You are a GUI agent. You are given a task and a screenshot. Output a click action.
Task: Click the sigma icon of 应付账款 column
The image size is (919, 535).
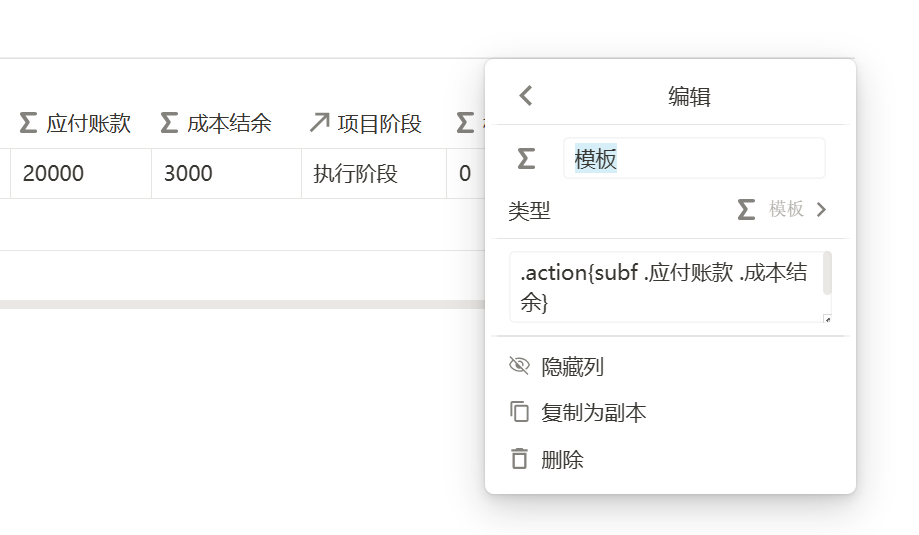click(x=28, y=123)
